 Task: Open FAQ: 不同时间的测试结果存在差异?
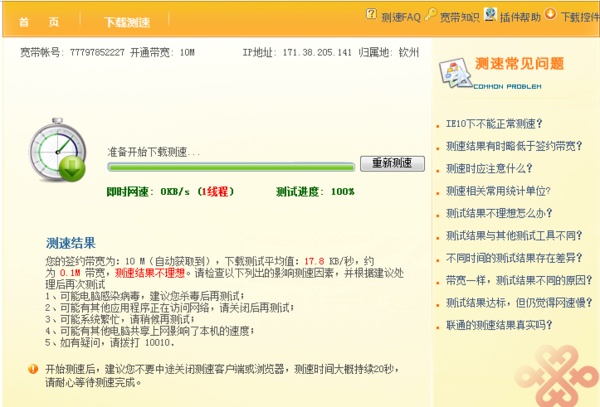pyautogui.click(x=514, y=258)
